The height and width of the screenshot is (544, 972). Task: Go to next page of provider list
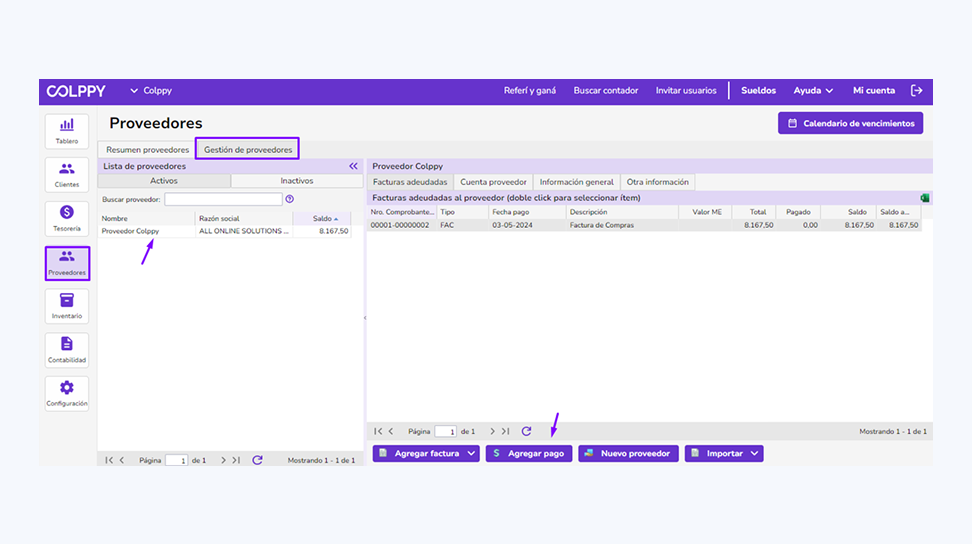click(x=223, y=460)
